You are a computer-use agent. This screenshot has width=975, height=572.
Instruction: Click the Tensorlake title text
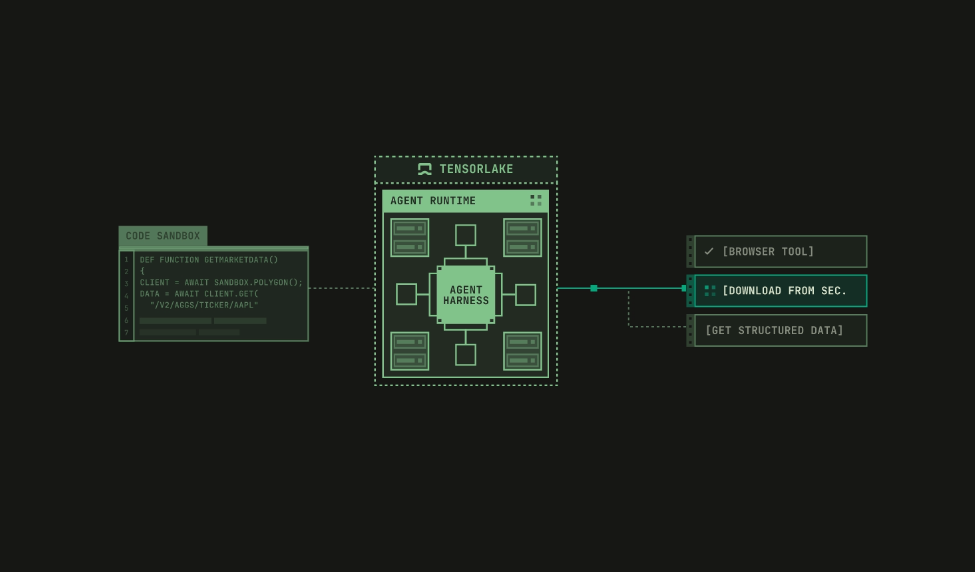click(476, 169)
